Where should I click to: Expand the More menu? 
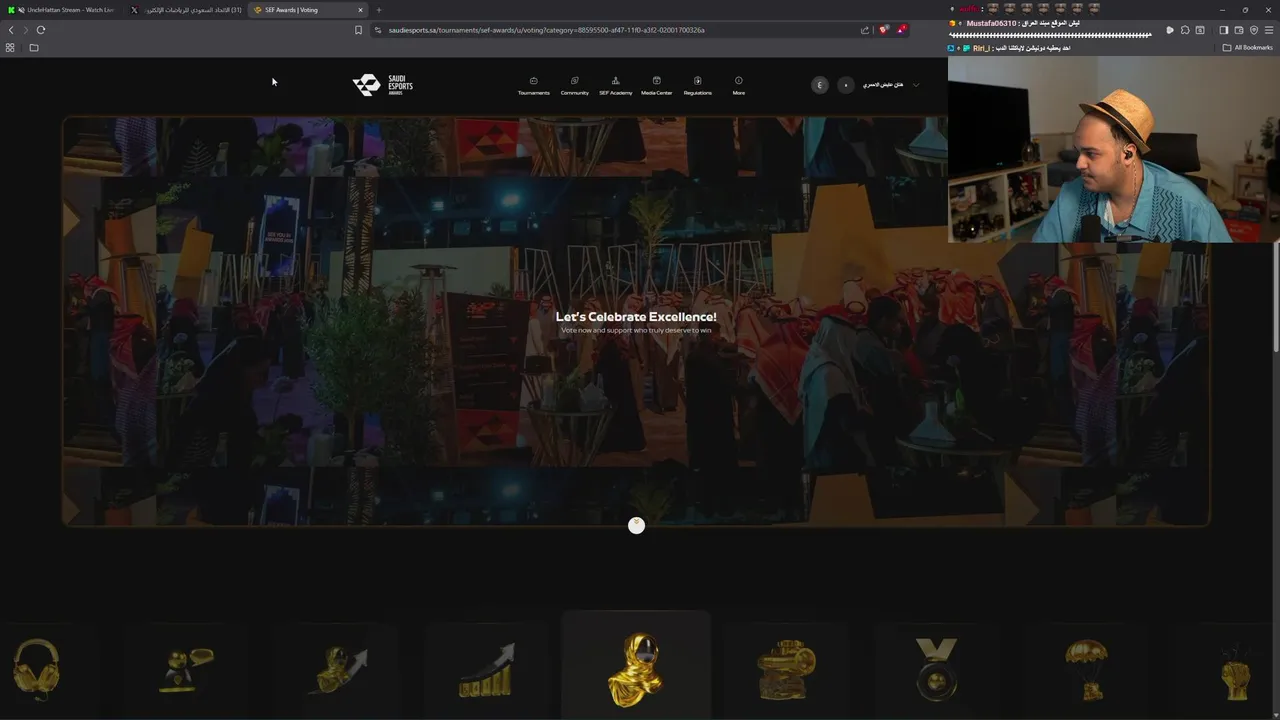738,86
